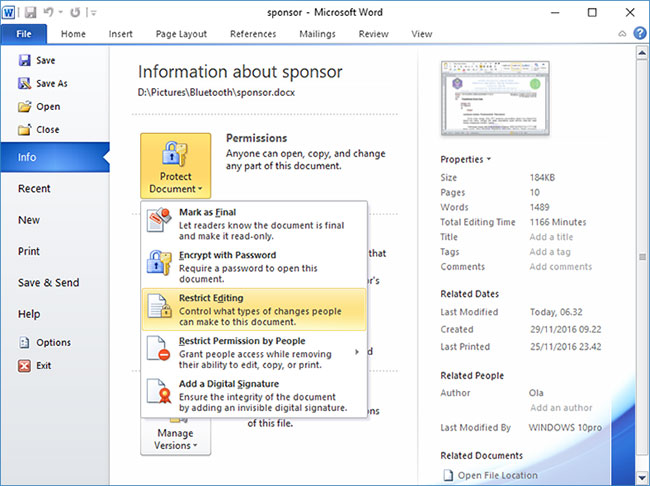Switch to the View tab

[x=422, y=34]
